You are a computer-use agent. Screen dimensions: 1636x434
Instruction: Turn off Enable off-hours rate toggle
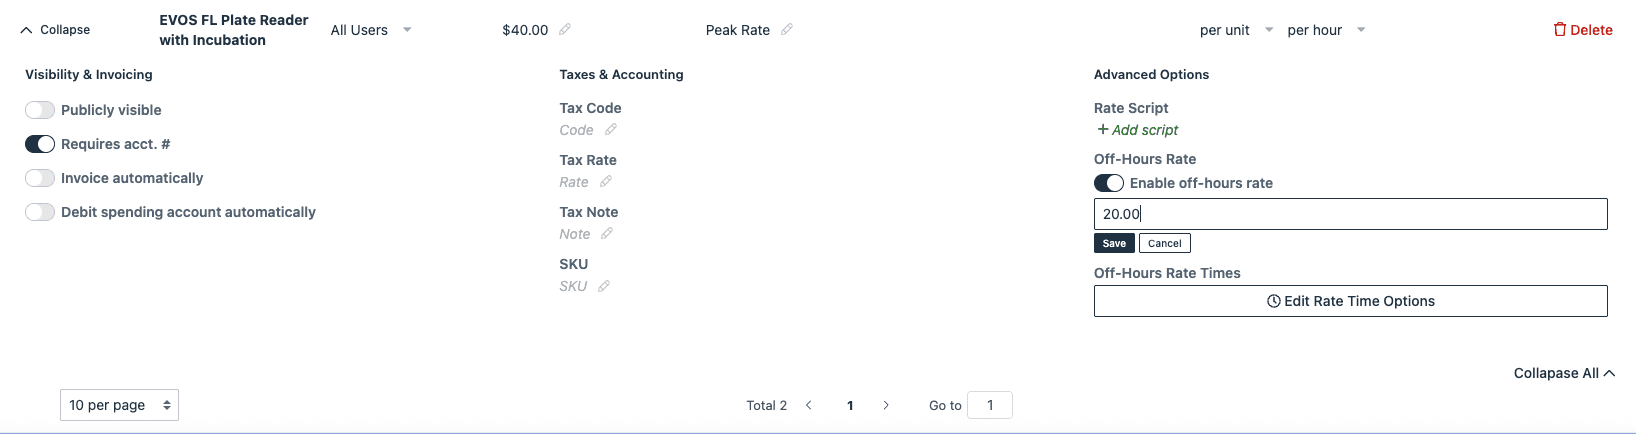click(x=1109, y=183)
